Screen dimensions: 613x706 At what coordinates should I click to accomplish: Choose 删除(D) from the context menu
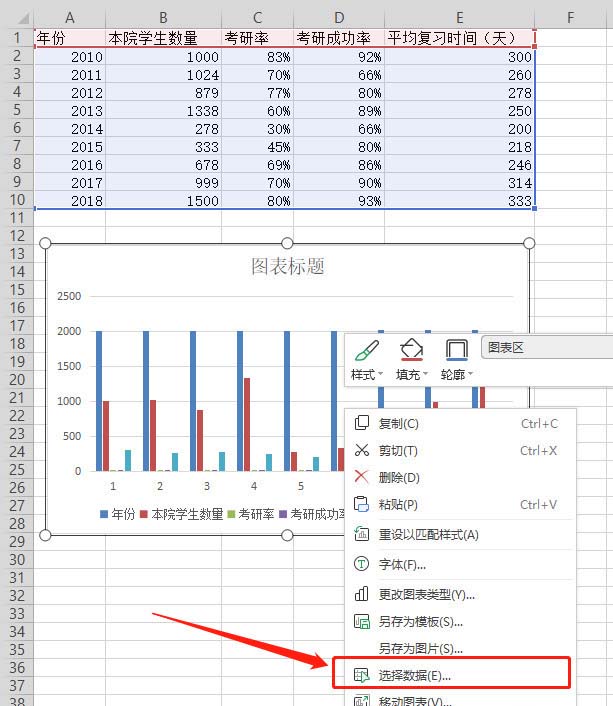[x=460, y=477]
